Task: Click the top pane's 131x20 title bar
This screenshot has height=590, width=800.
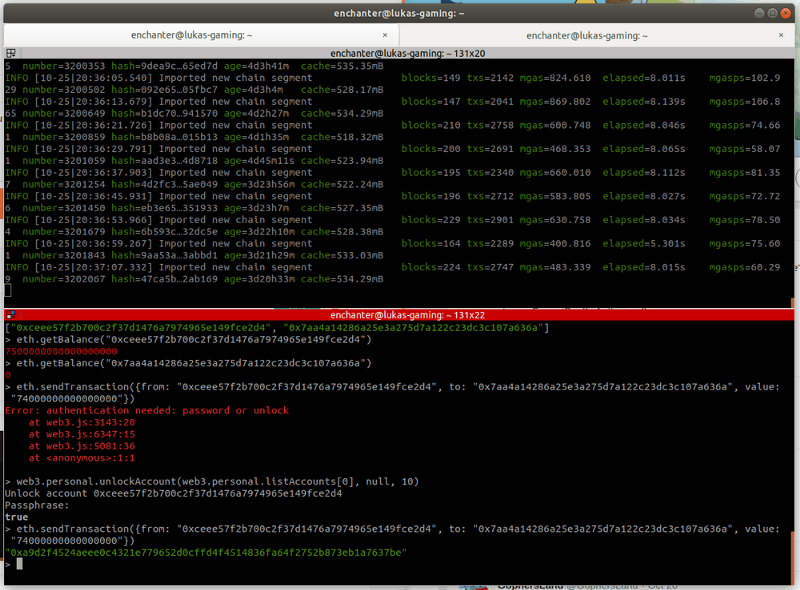Action: [x=400, y=53]
